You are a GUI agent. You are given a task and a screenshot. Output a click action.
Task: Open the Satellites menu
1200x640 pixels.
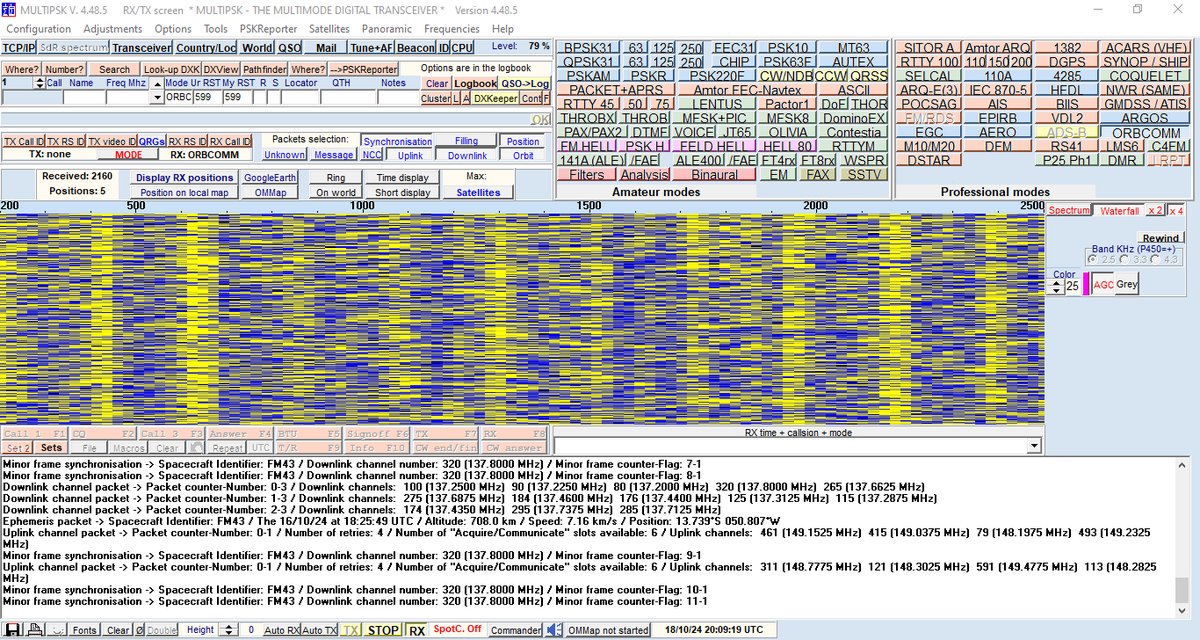point(328,29)
